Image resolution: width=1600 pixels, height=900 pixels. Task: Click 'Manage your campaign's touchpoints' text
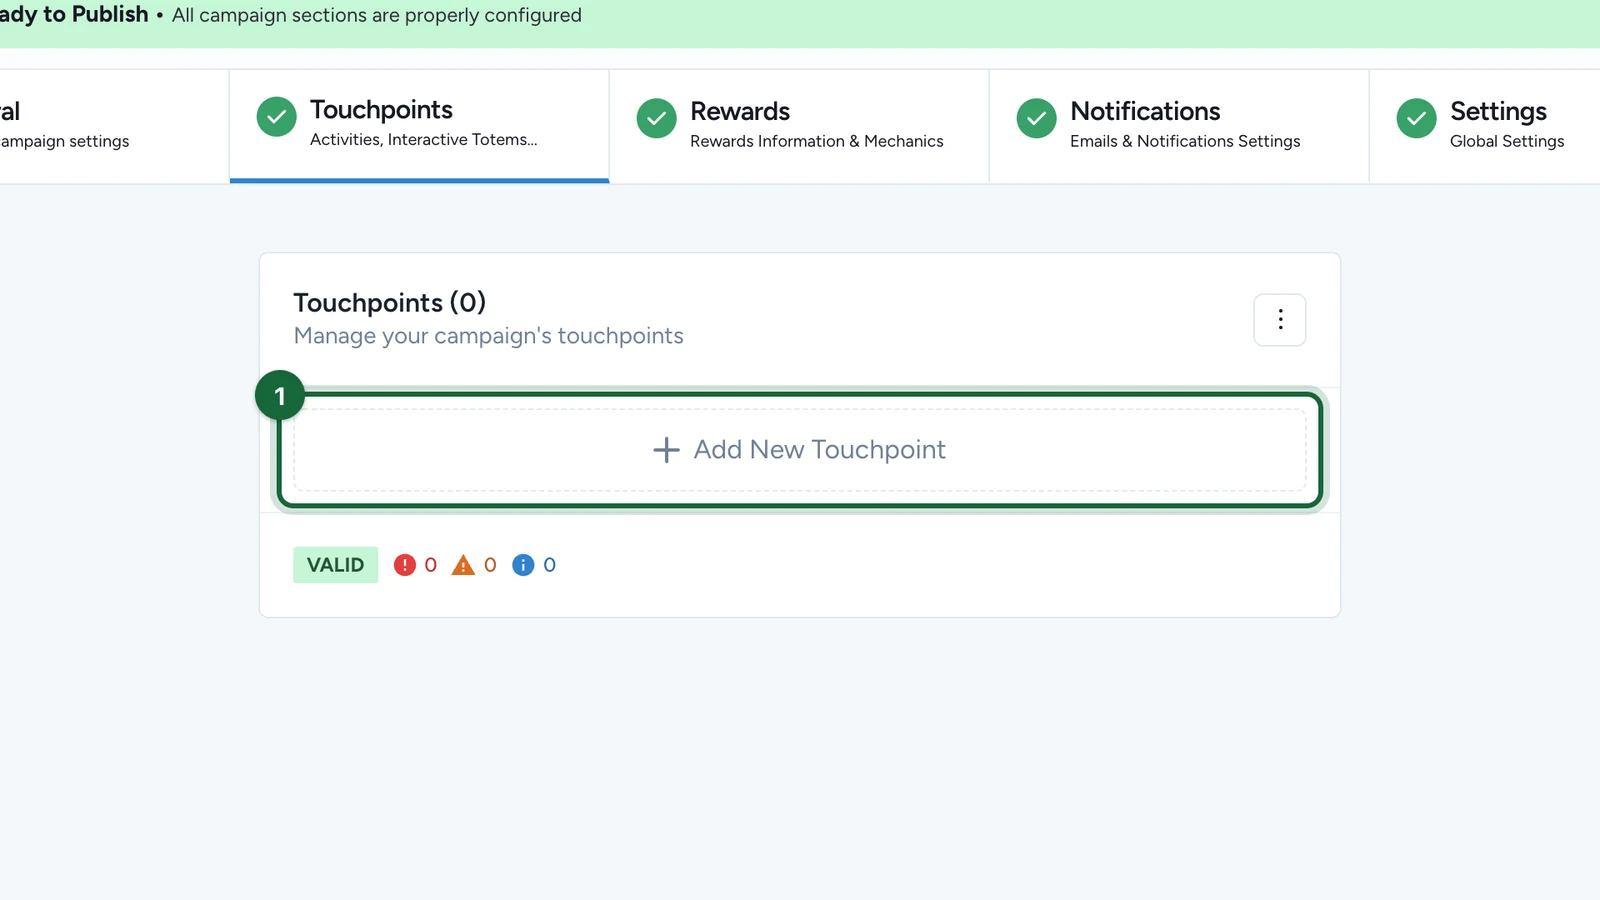tap(488, 336)
